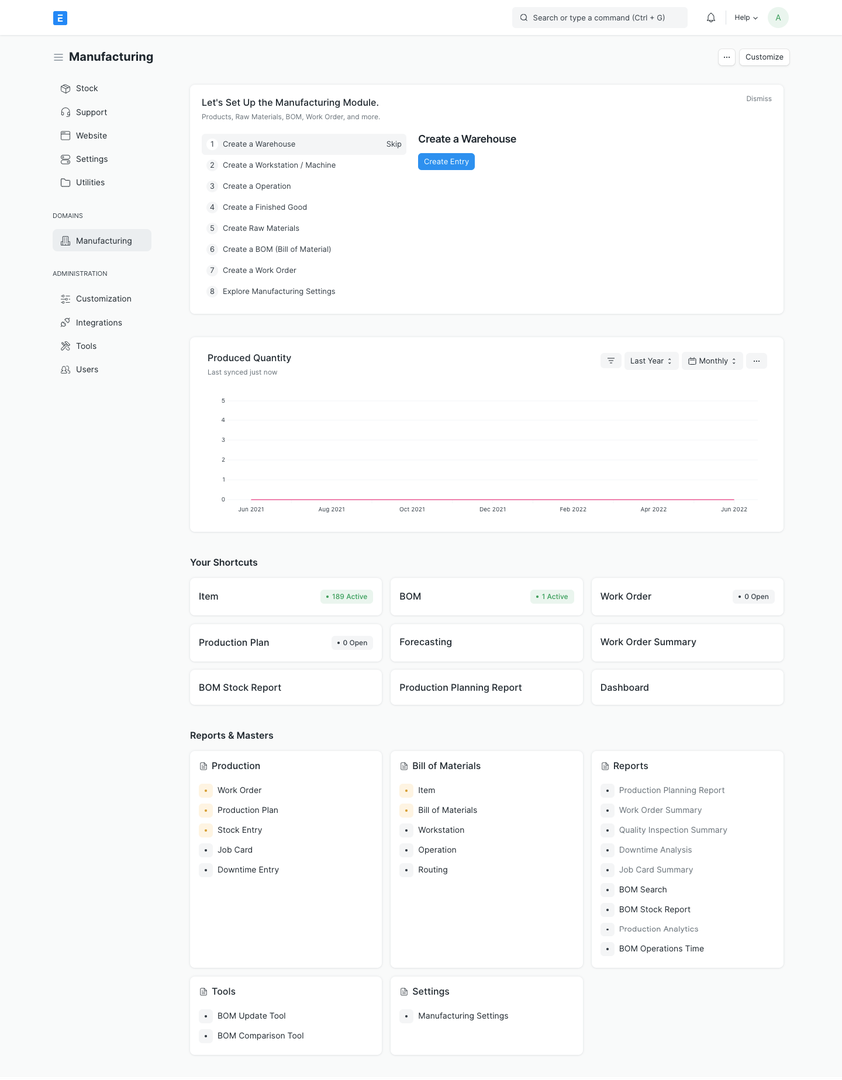Expand the Help menu
This screenshot has width=842, height=1080.
click(744, 17)
